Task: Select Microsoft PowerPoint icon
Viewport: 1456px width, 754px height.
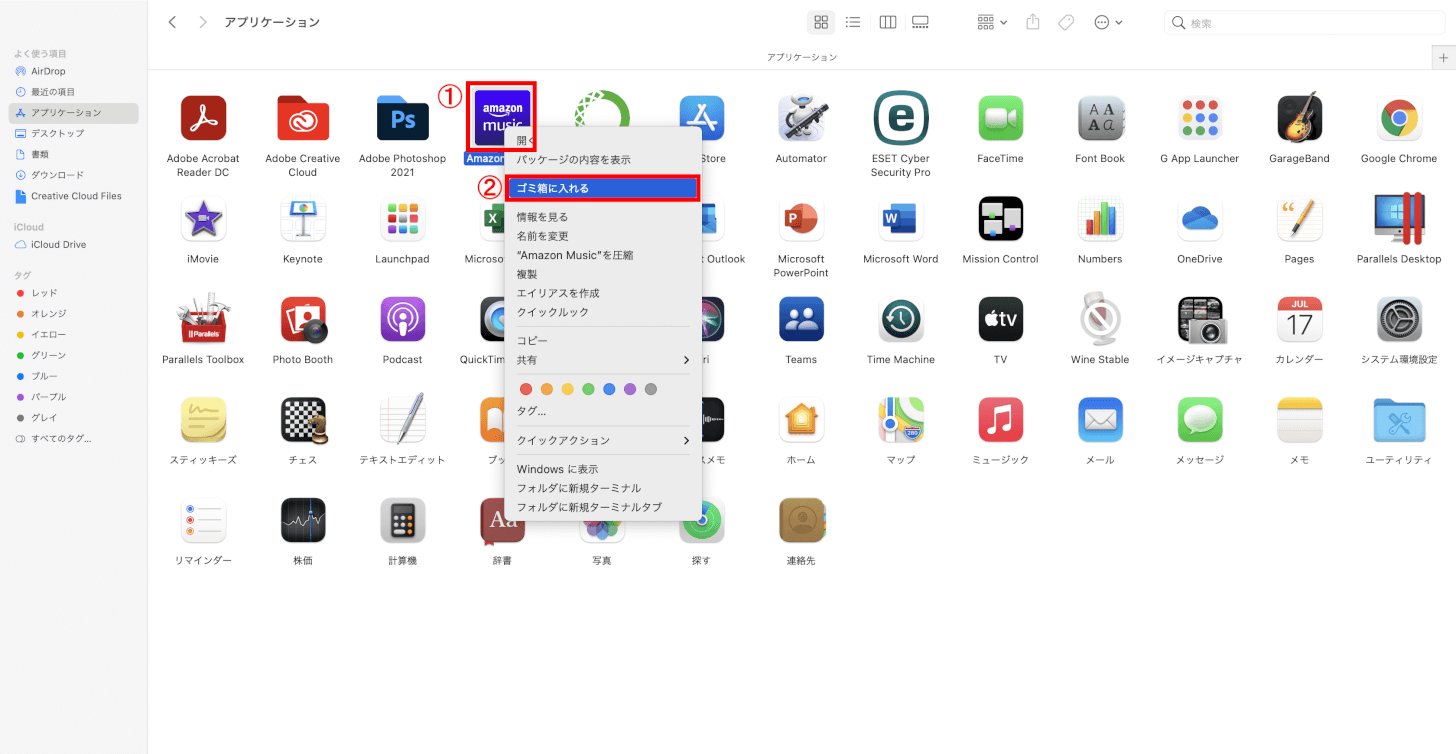Action: pyautogui.click(x=801, y=218)
